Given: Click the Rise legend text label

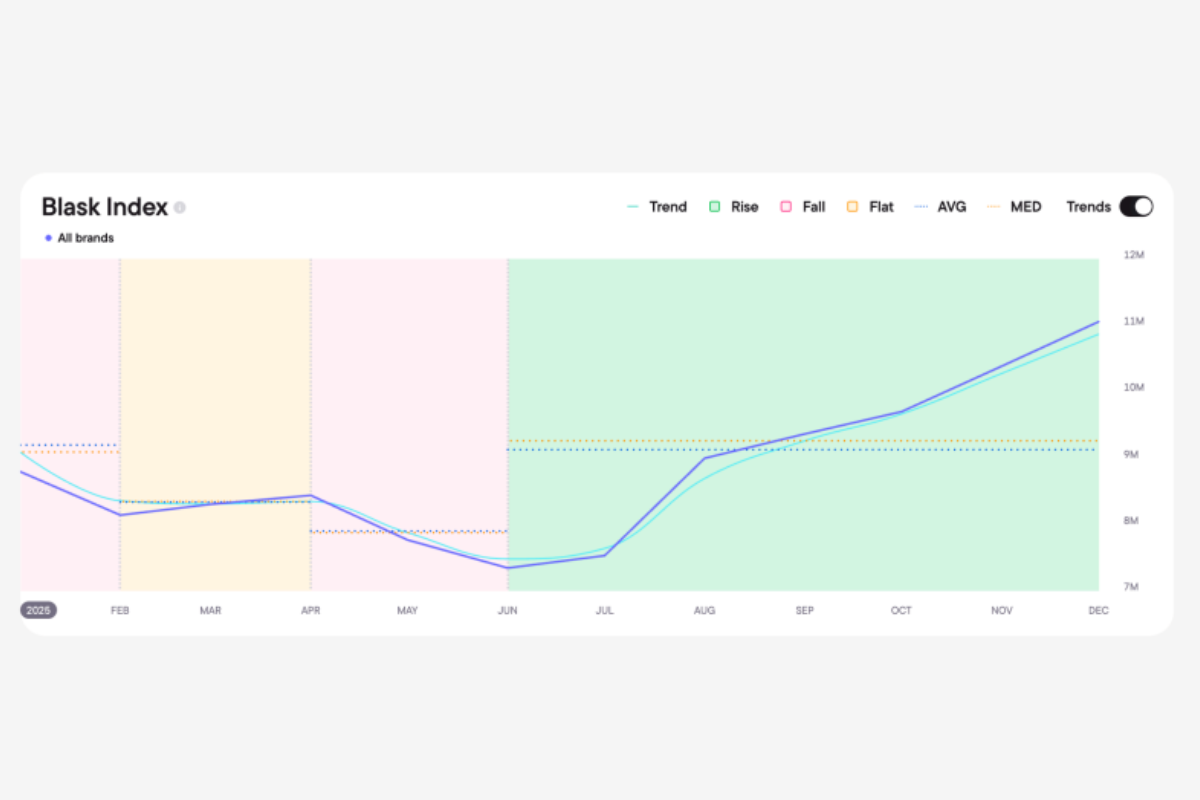Looking at the screenshot, I should coord(744,207).
